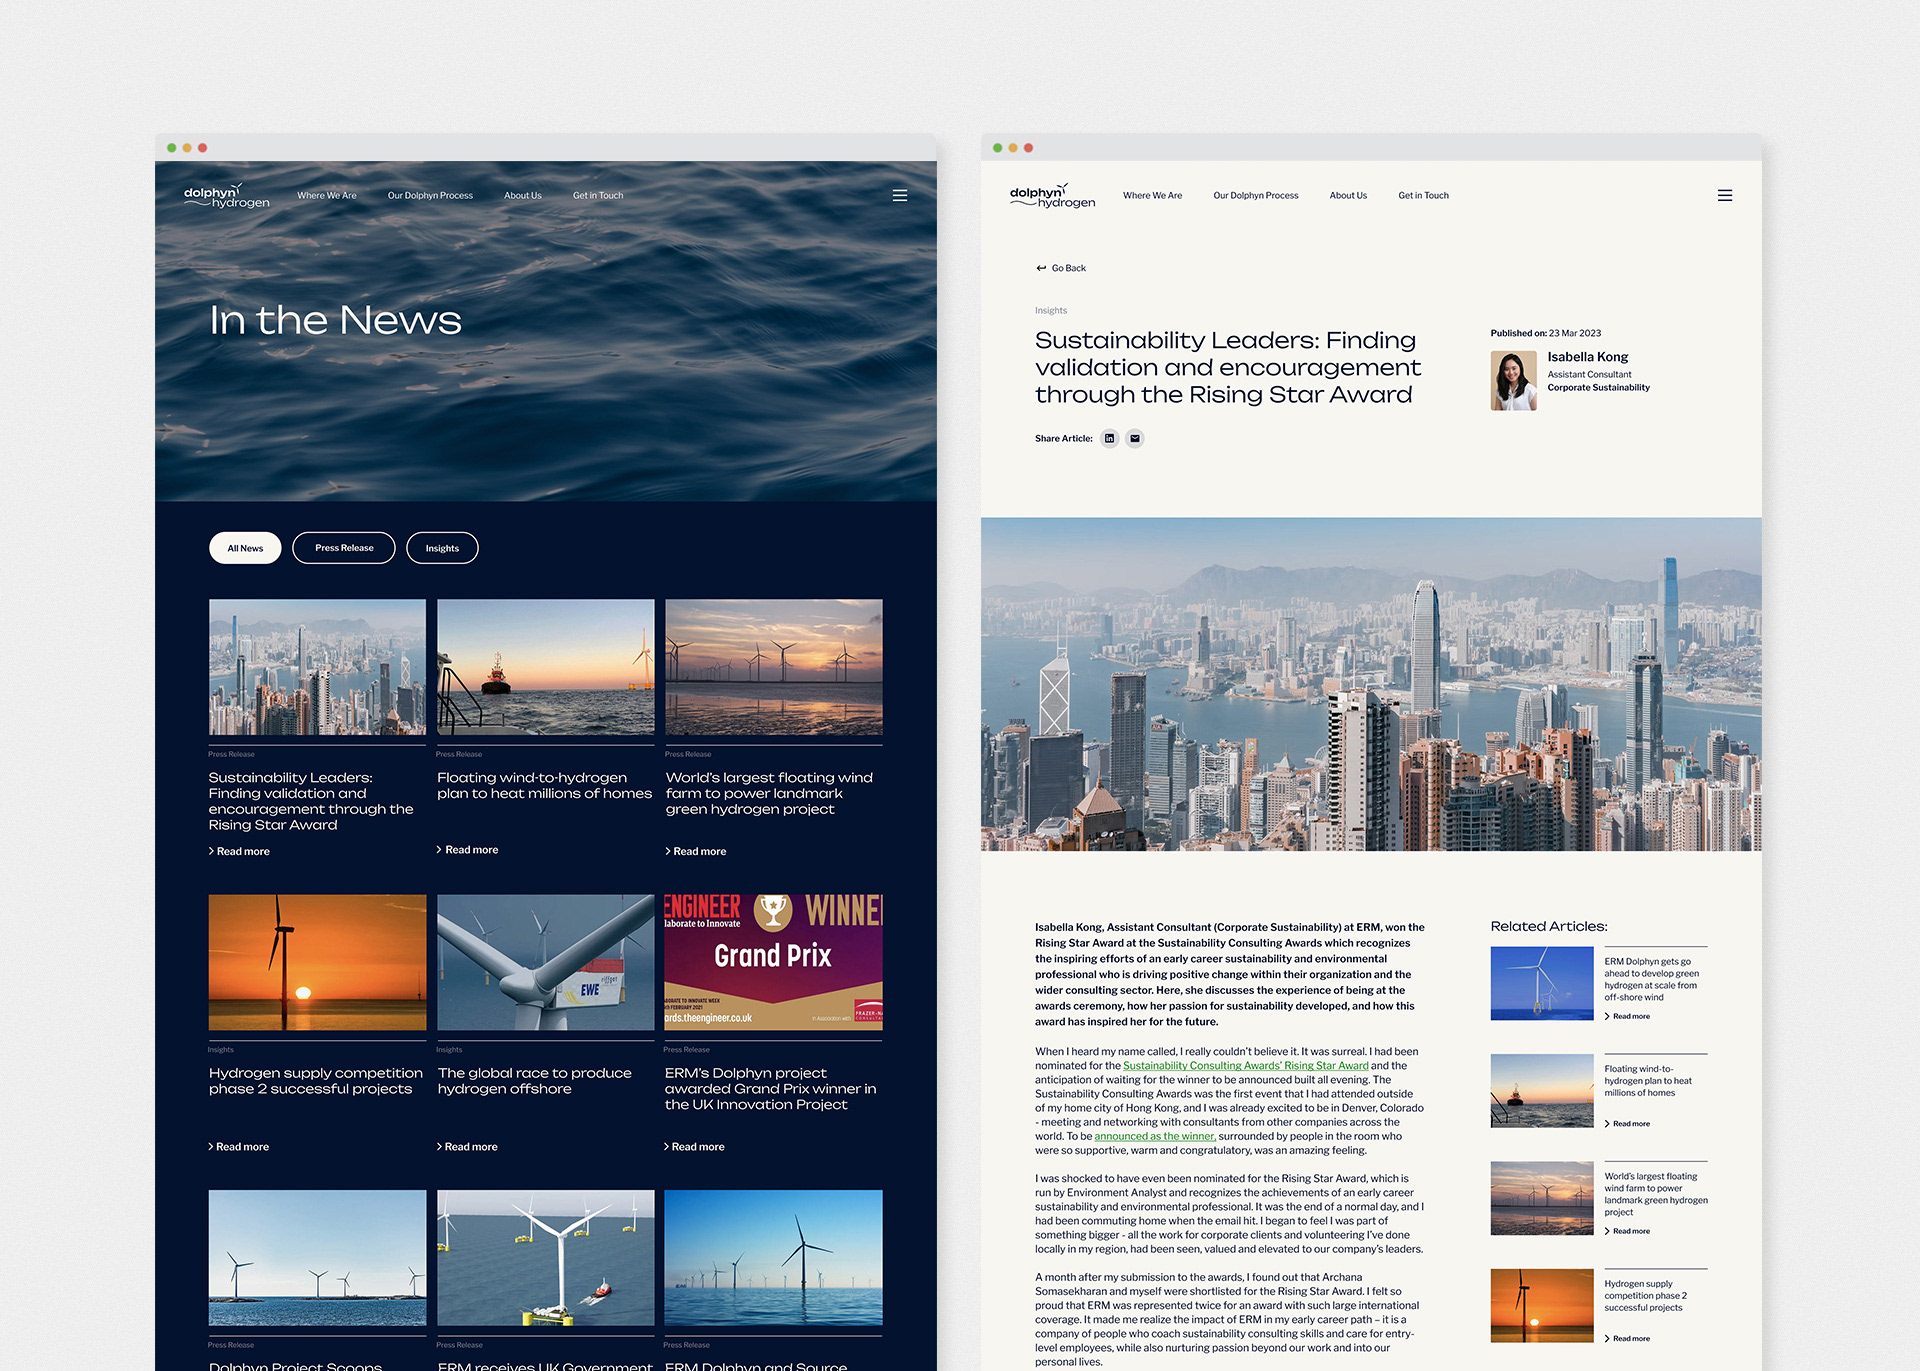Click Isabella Kong author photo

click(1513, 380)
